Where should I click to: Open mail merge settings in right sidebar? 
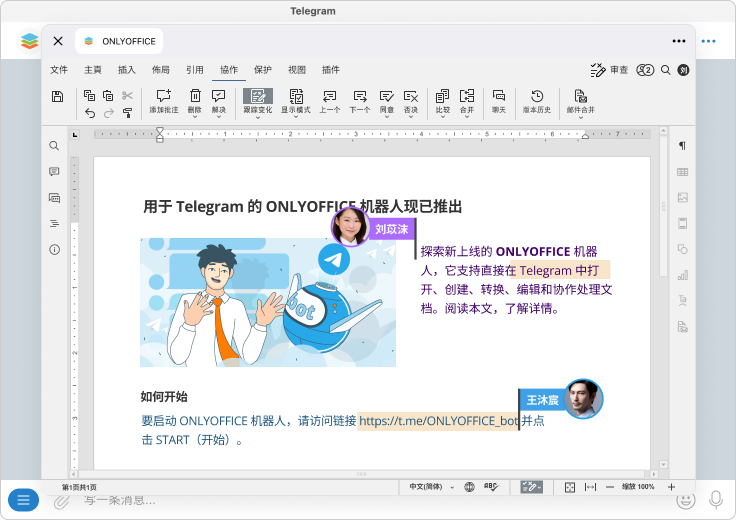[x=682, y=327]
